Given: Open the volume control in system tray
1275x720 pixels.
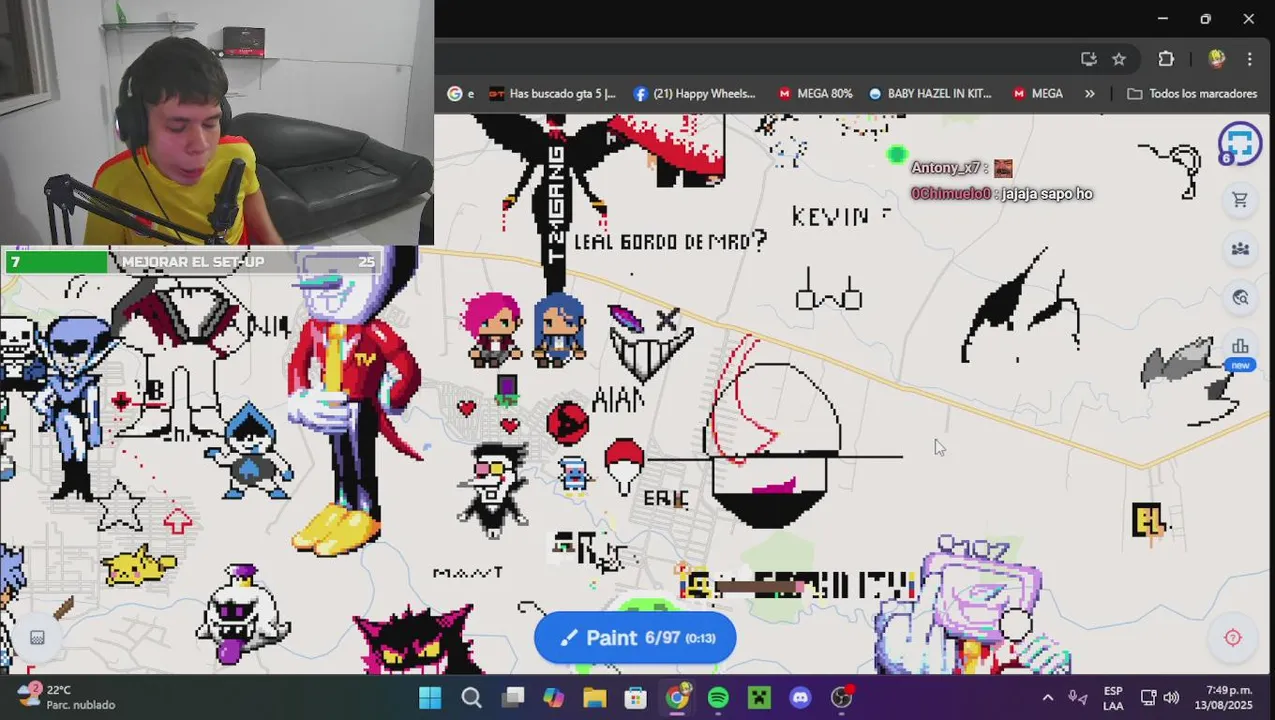Looking at the screenshot, I should point(1171,698).
